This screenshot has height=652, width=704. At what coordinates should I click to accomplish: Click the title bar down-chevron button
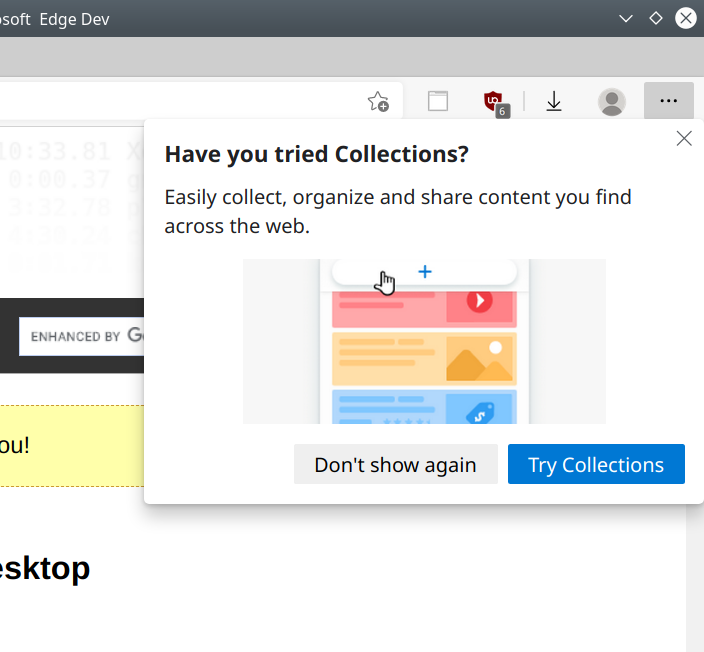point(625,18)
